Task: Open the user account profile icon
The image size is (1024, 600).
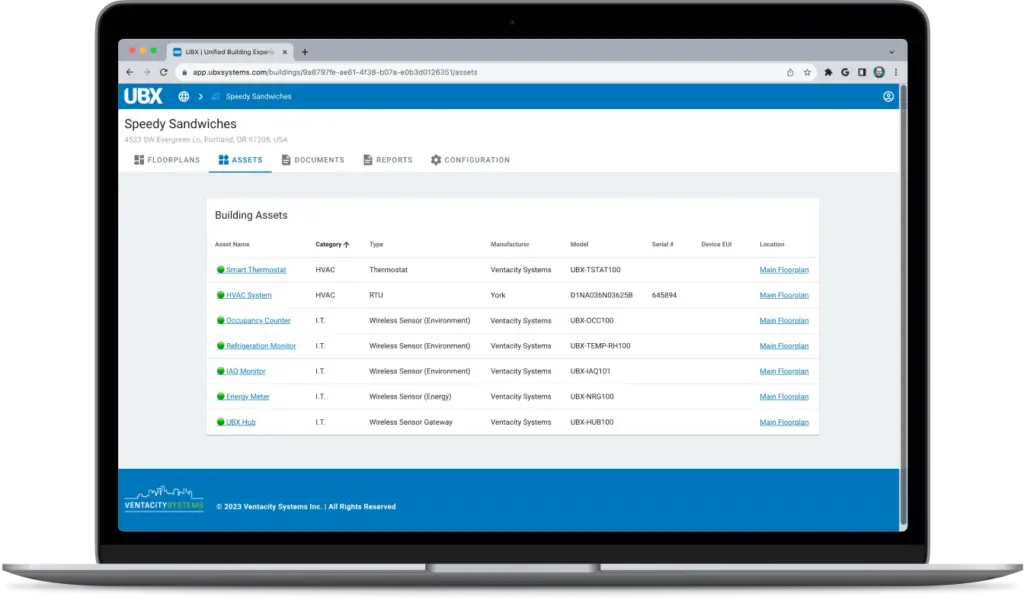Action: point(888,97)
